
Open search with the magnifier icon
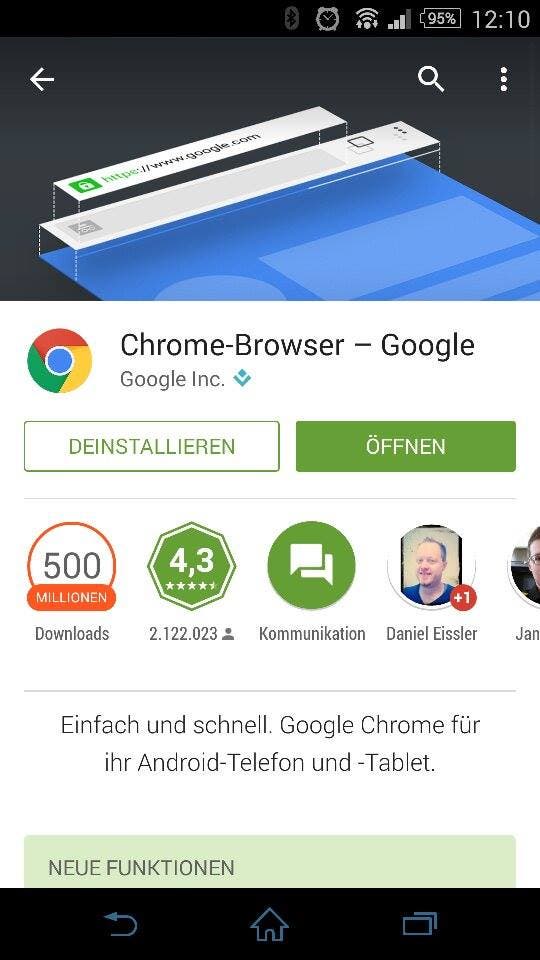[431, 80]
